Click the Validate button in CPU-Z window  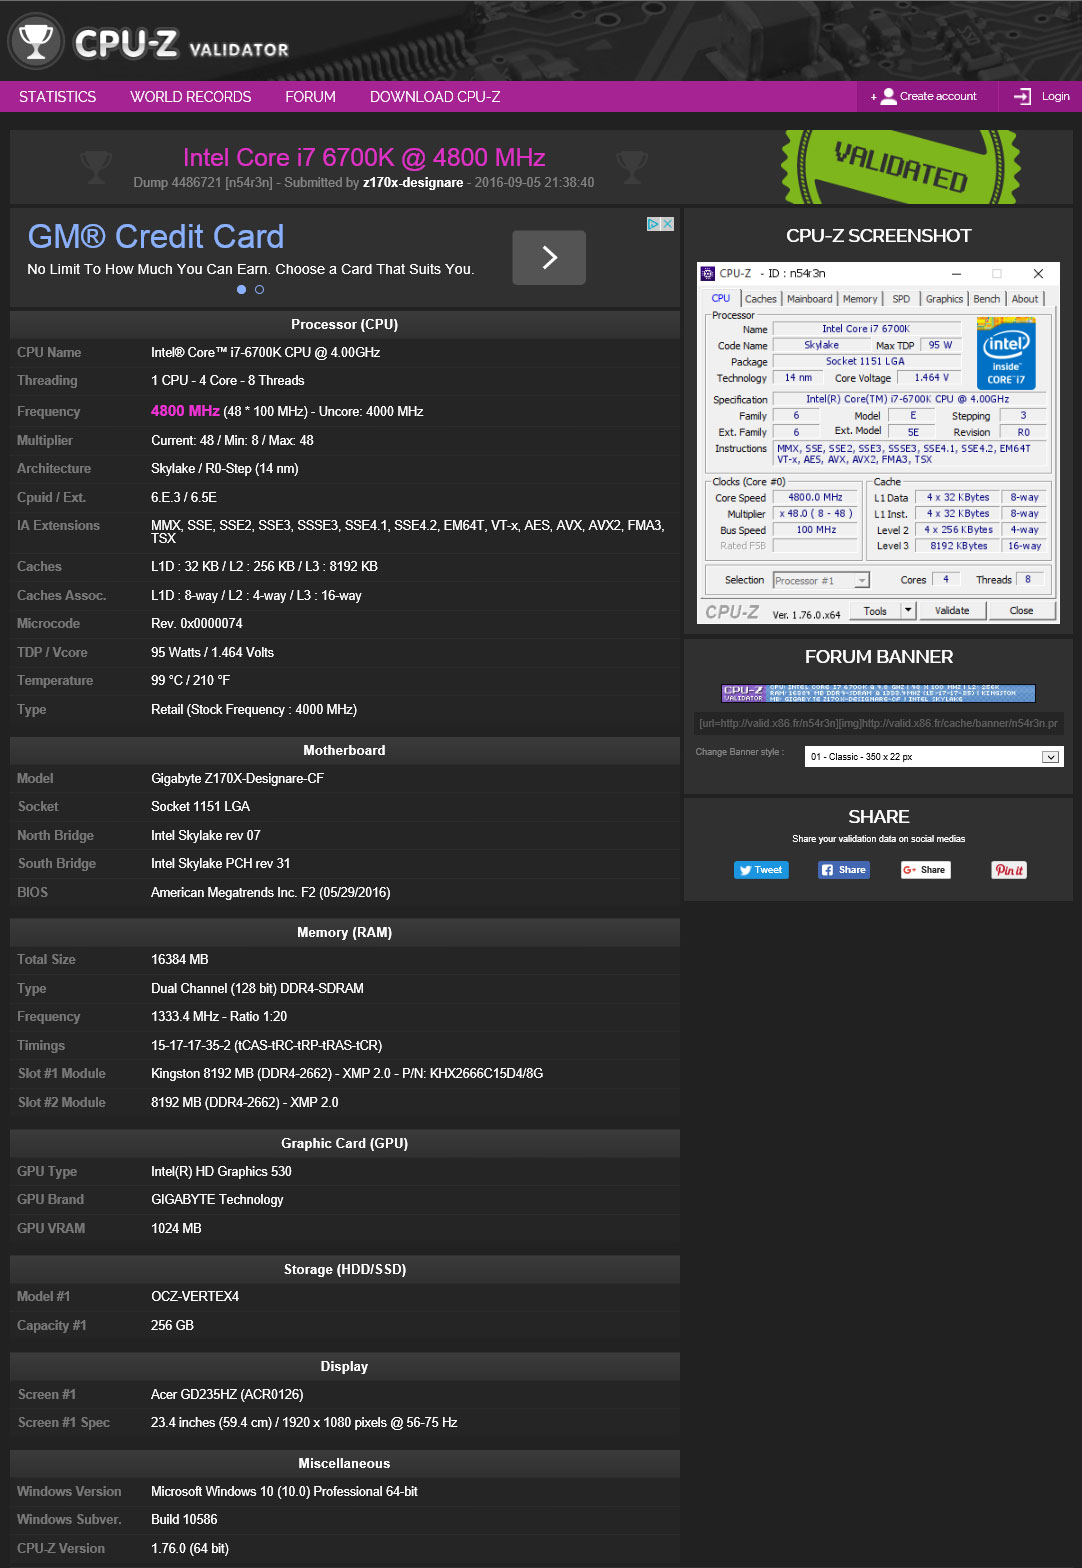pos(952,611)
